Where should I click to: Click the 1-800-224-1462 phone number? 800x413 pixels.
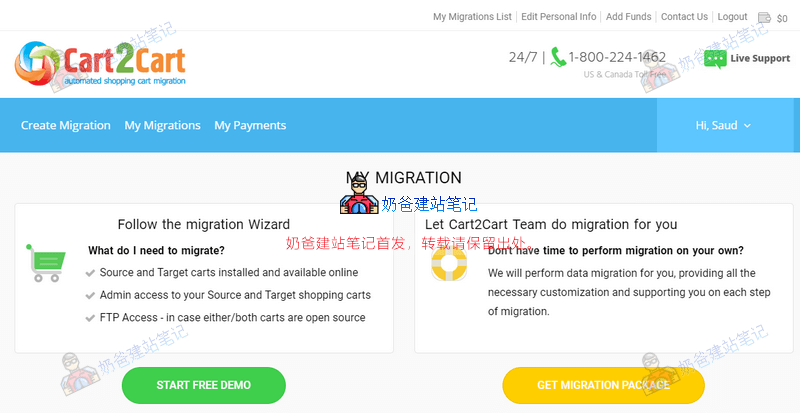click(x=617, y=57)
